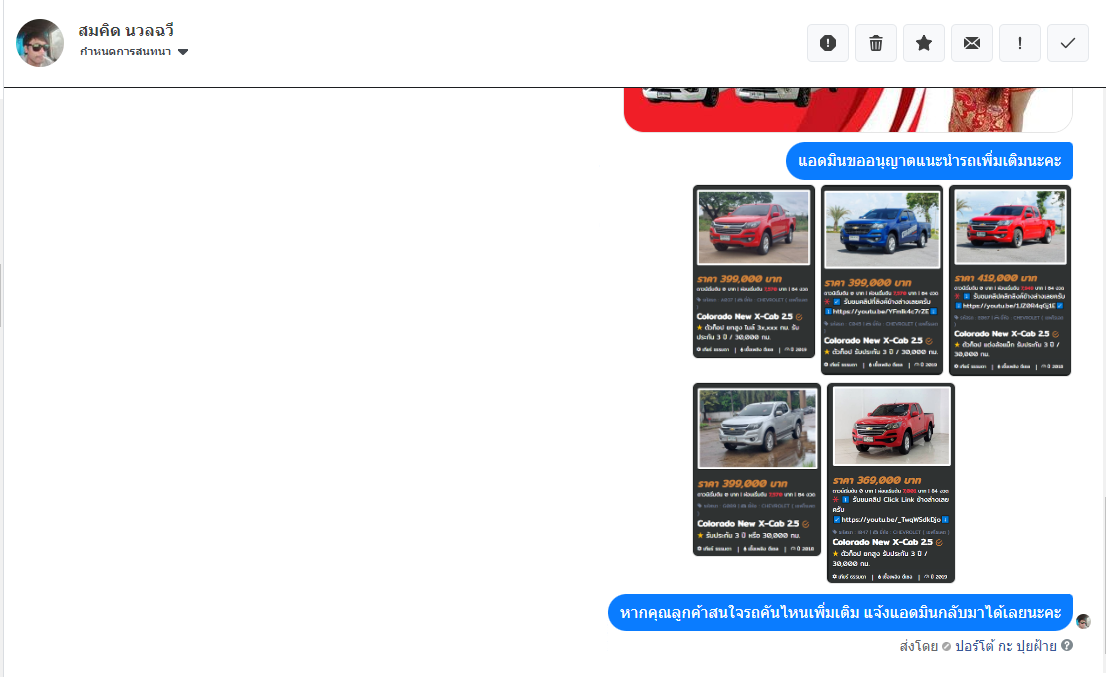Delete the conversation with trash icon
1106x677 pixels.
click(x=876, y=43)
